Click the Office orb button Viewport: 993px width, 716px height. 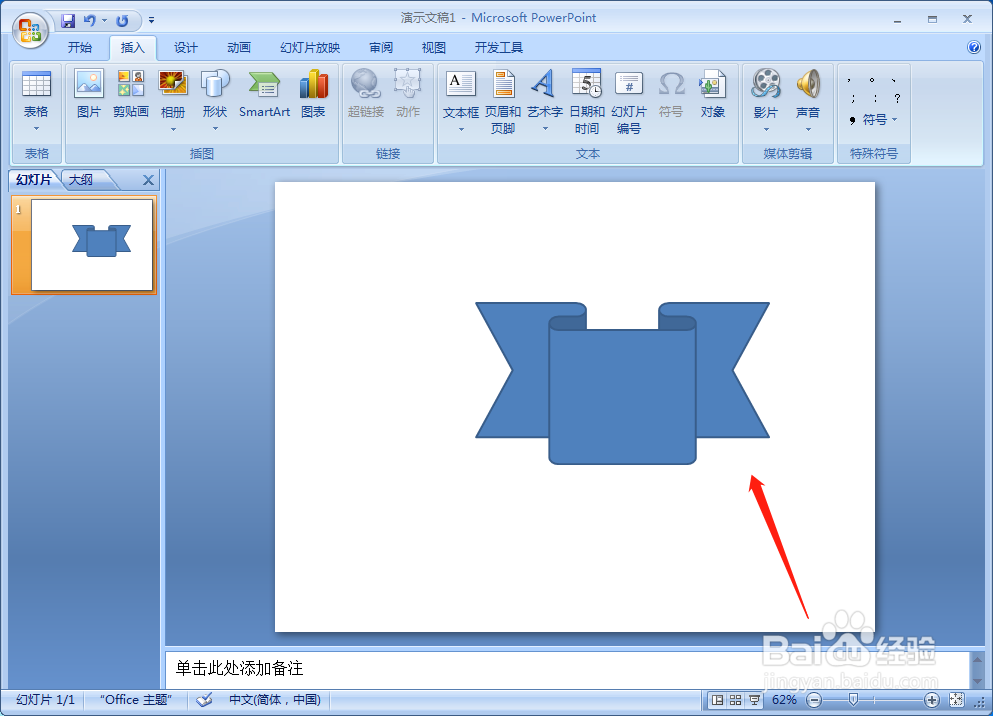click(x=30, y=30)
